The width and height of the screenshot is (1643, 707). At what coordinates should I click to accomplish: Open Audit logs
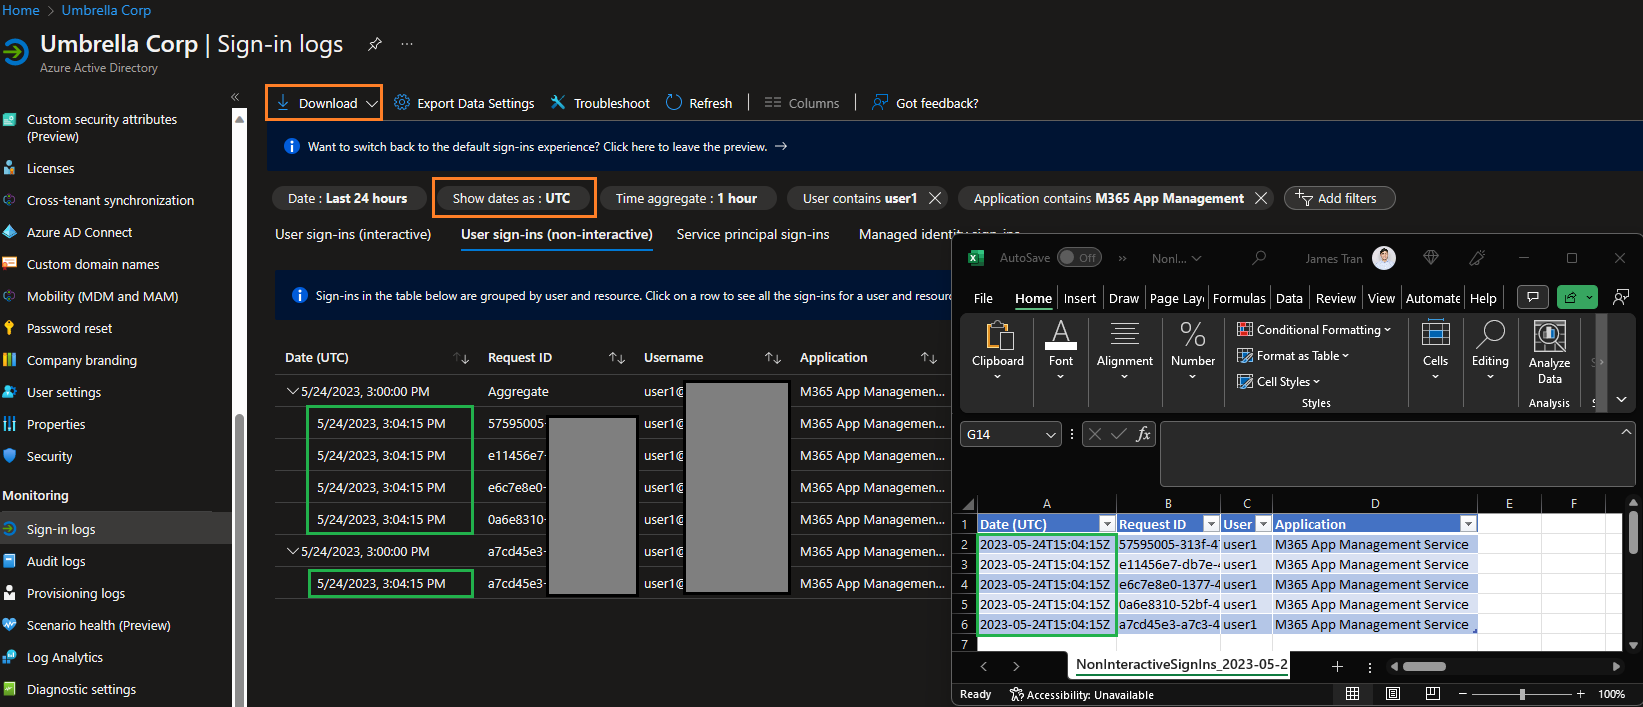point(56,561)
